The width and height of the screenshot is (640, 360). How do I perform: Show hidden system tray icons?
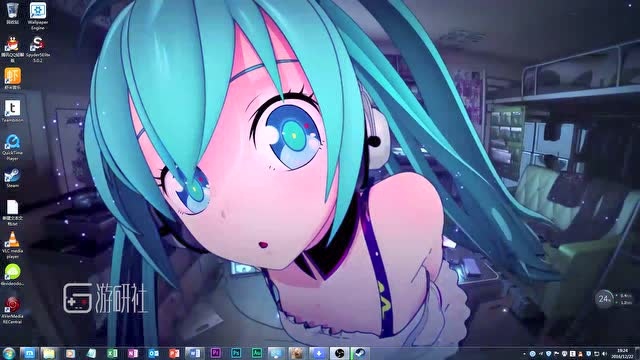[x=524, y=354]
